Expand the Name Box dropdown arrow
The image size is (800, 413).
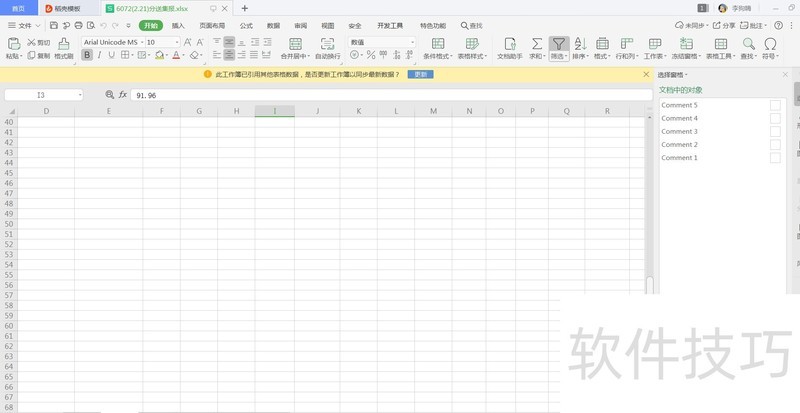pyautogui.click(x=80, y=95)
